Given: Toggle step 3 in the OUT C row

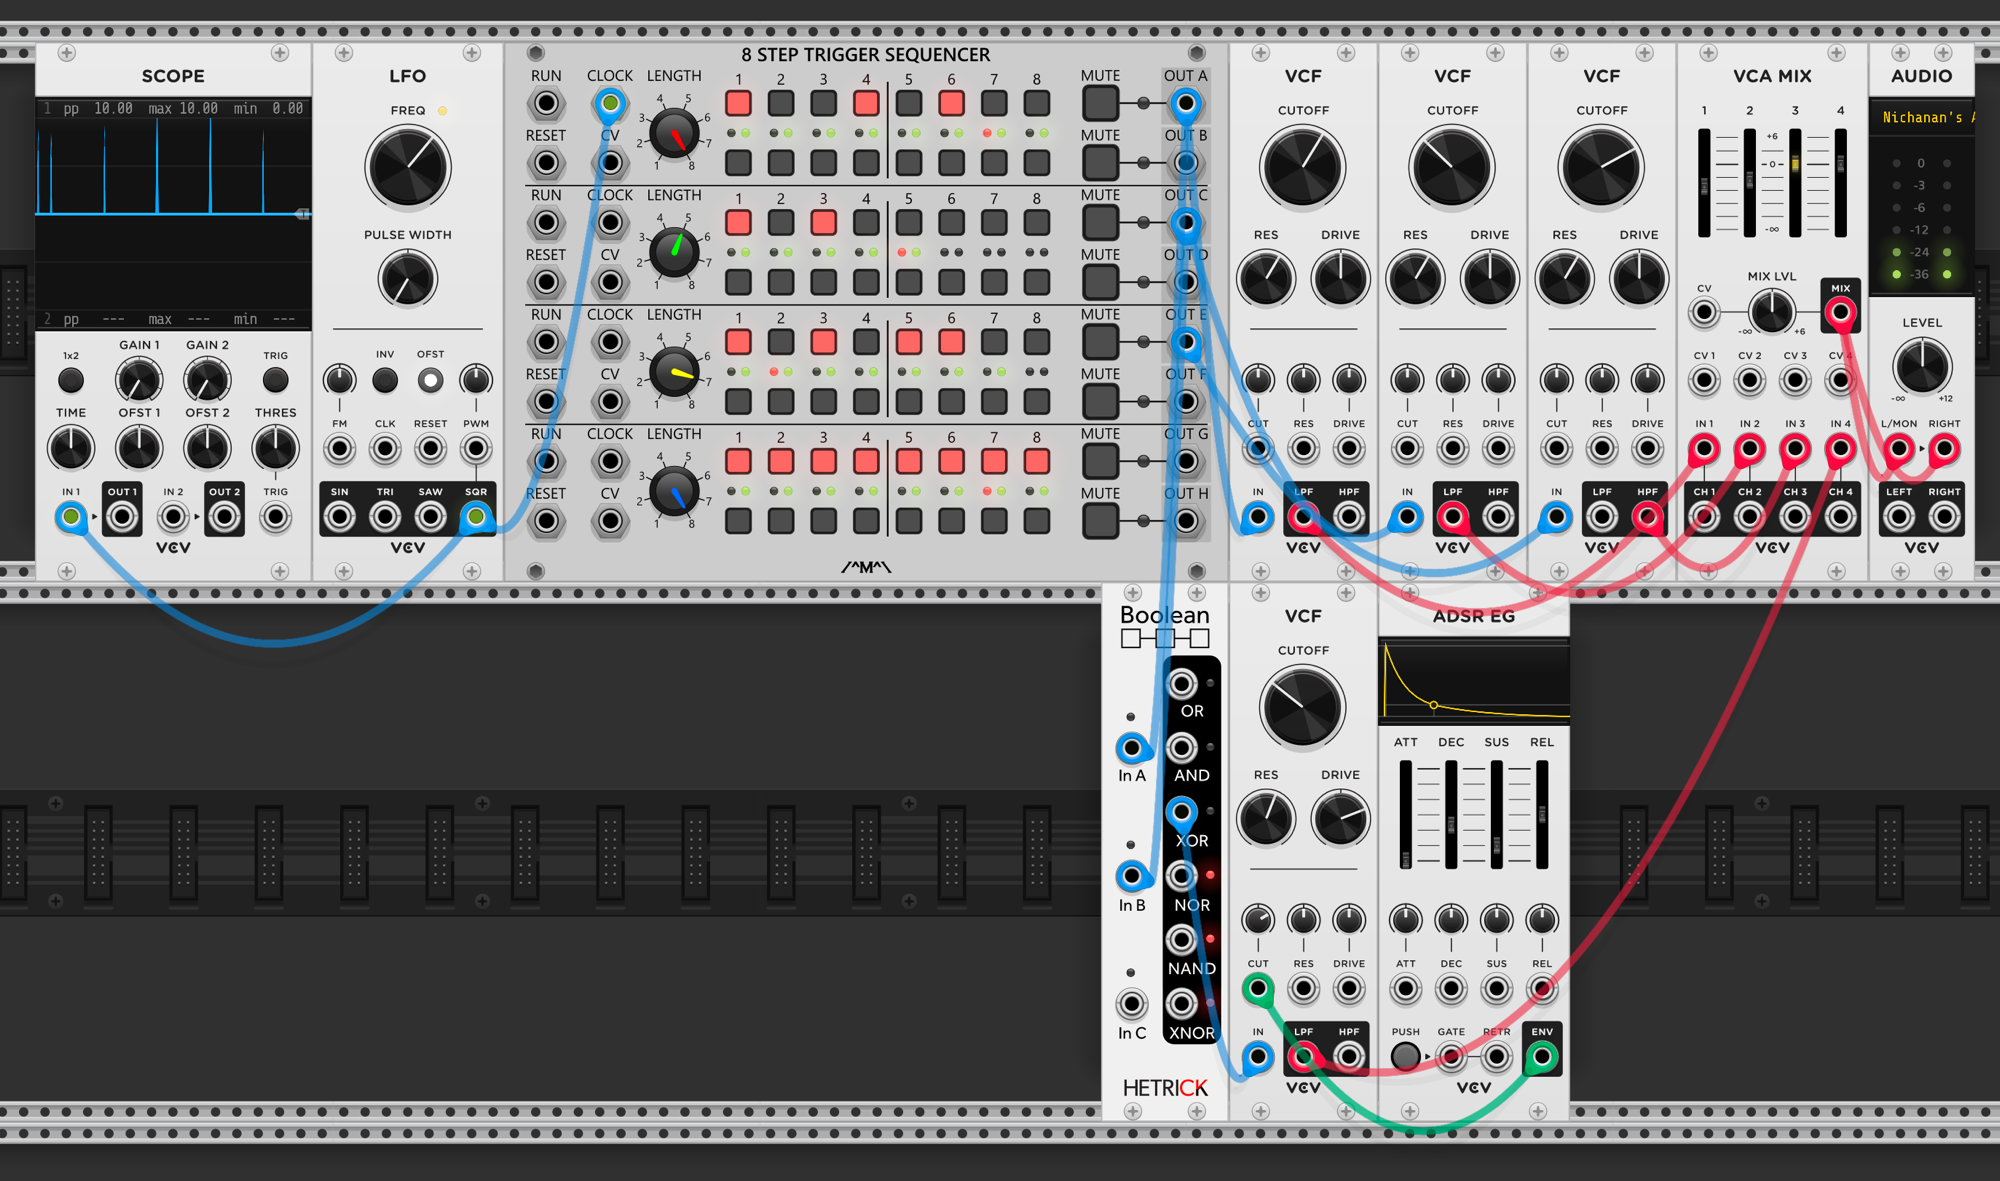Looking at the screenshot, I should pyautogui.click(x=824, y=222).
